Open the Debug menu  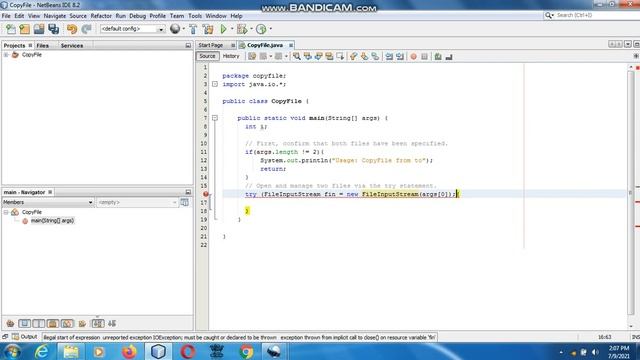pos(138,16)
